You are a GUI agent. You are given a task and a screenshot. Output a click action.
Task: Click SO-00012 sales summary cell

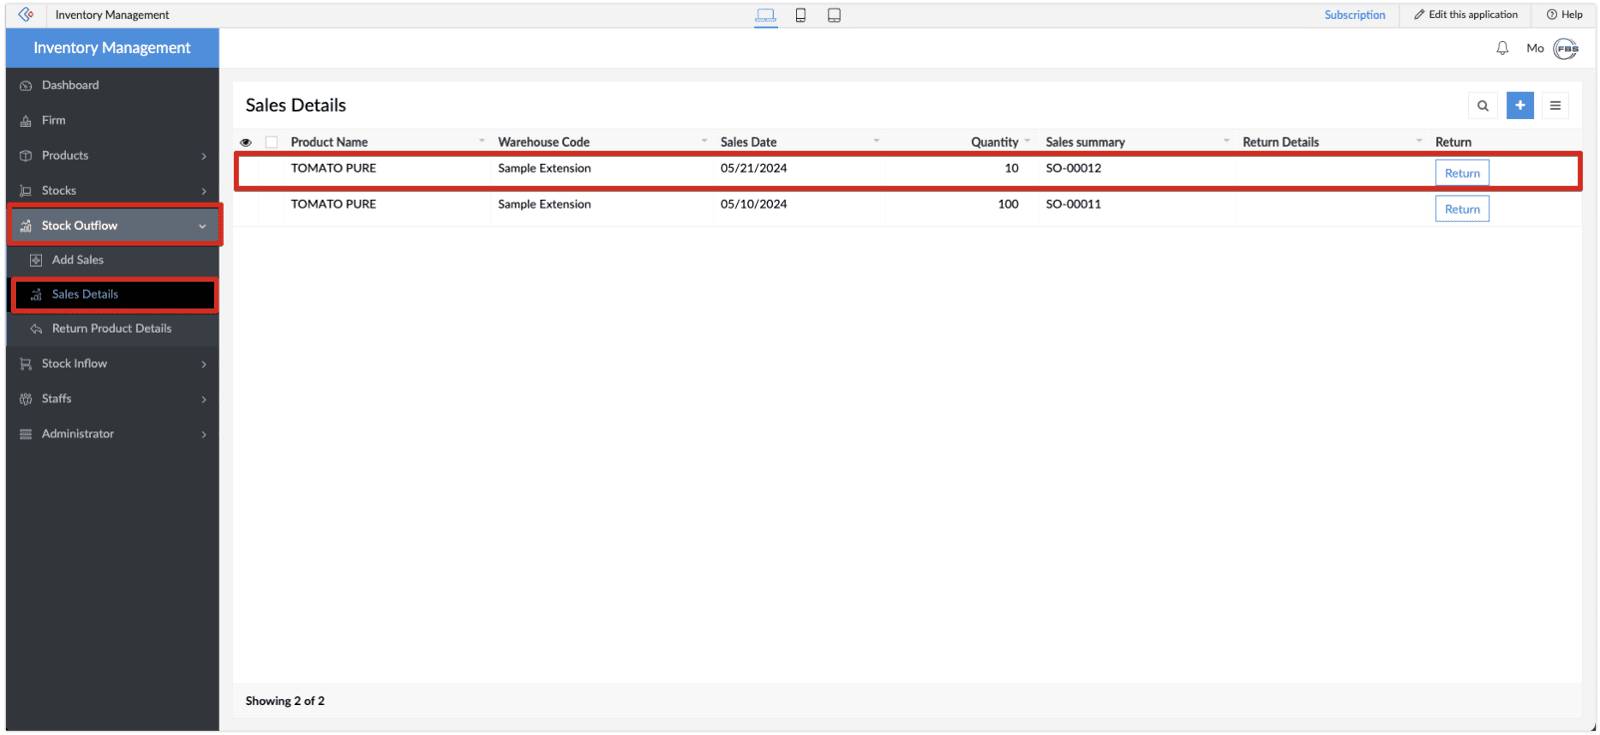pos(1073,168)
